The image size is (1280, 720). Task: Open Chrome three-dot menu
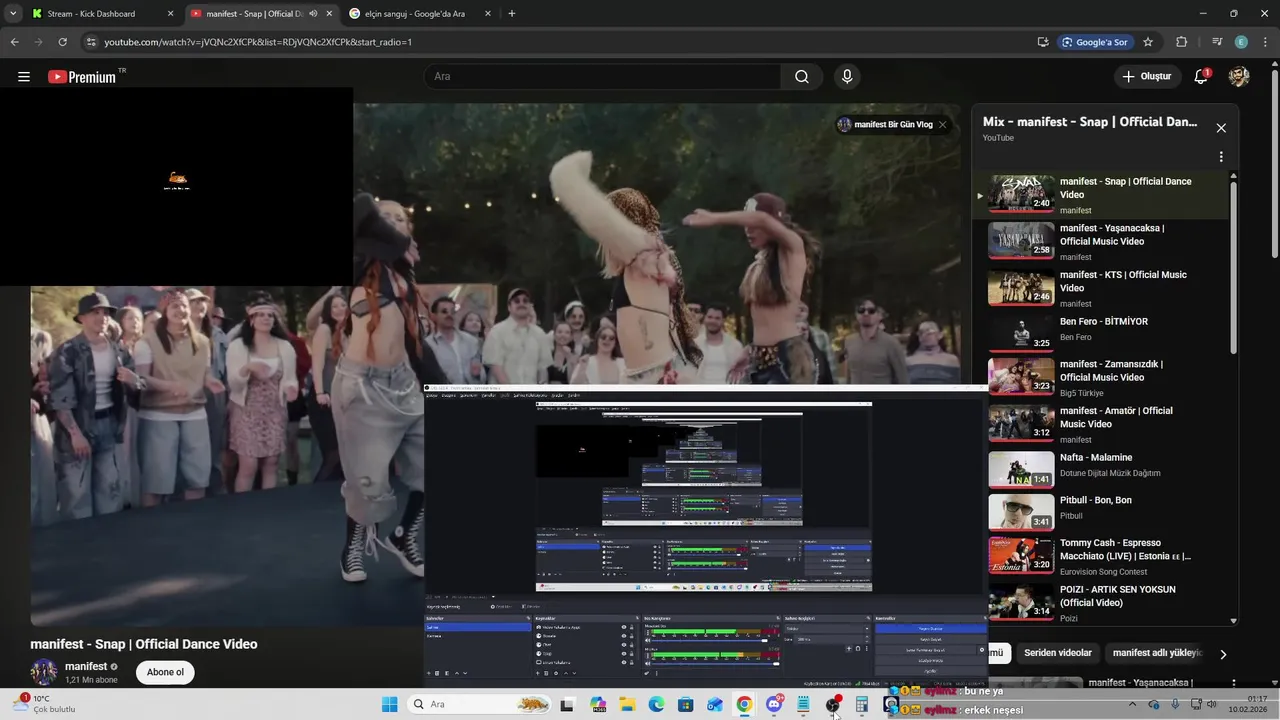(1265, 42)
